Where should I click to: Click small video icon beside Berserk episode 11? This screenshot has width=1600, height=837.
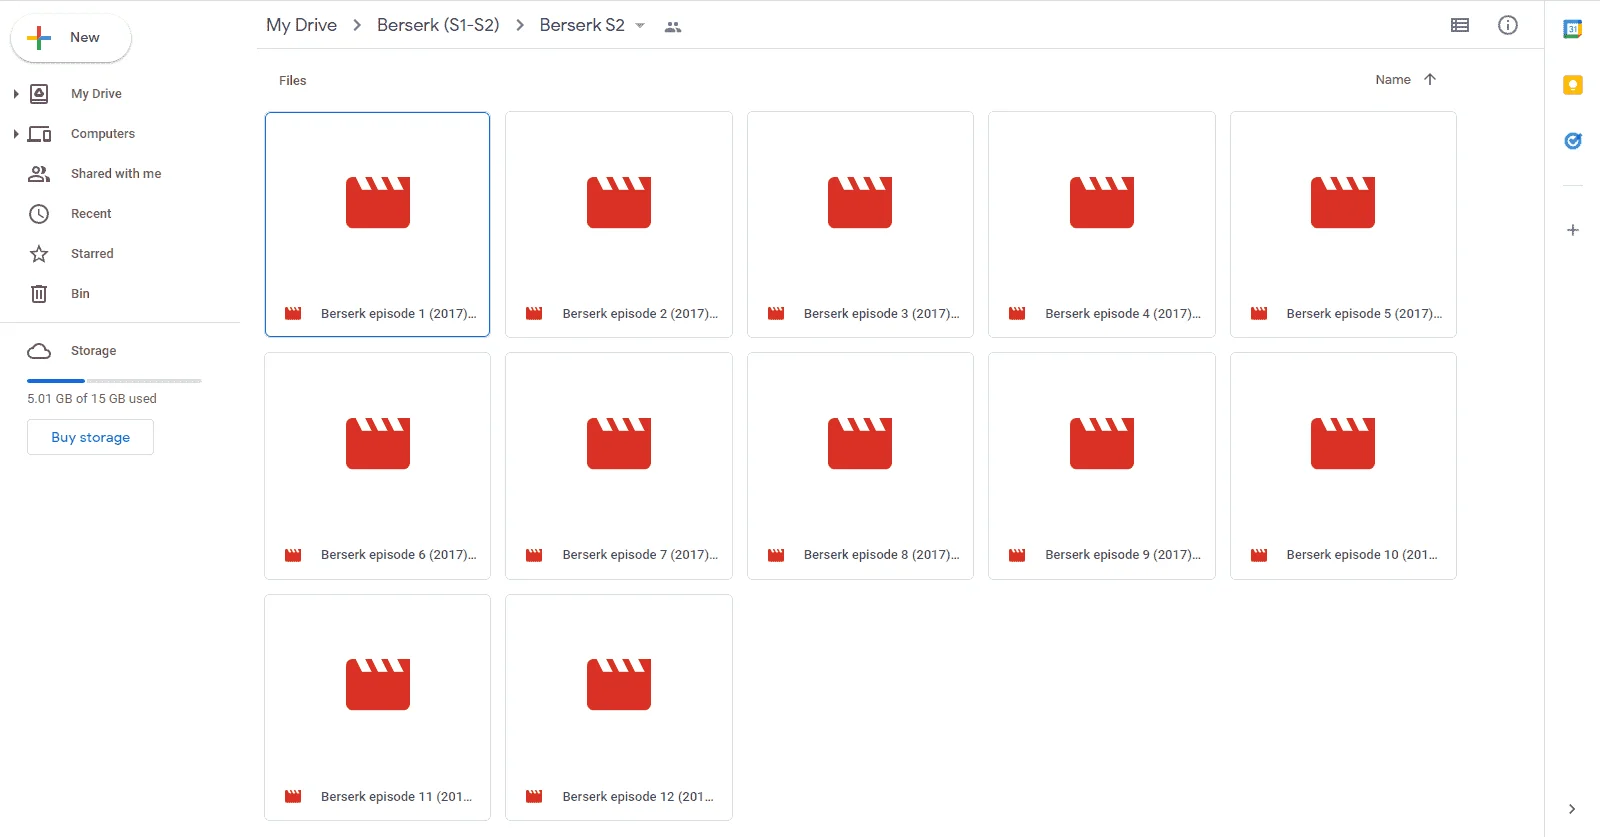[x=293, y=797]
